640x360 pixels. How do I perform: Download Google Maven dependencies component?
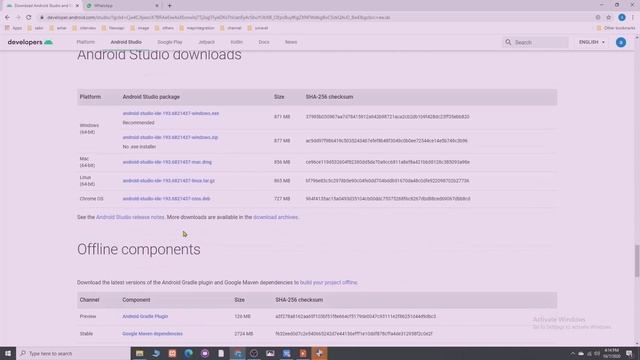tap(152, 333)
